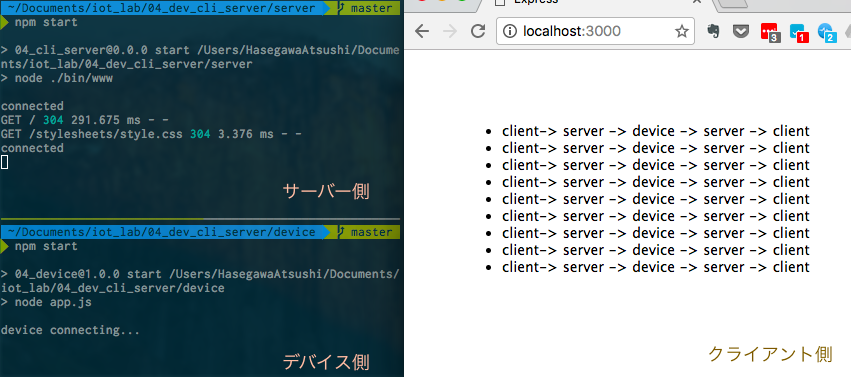
Task: Open the Pocket extension
Action: pos(741,31)
